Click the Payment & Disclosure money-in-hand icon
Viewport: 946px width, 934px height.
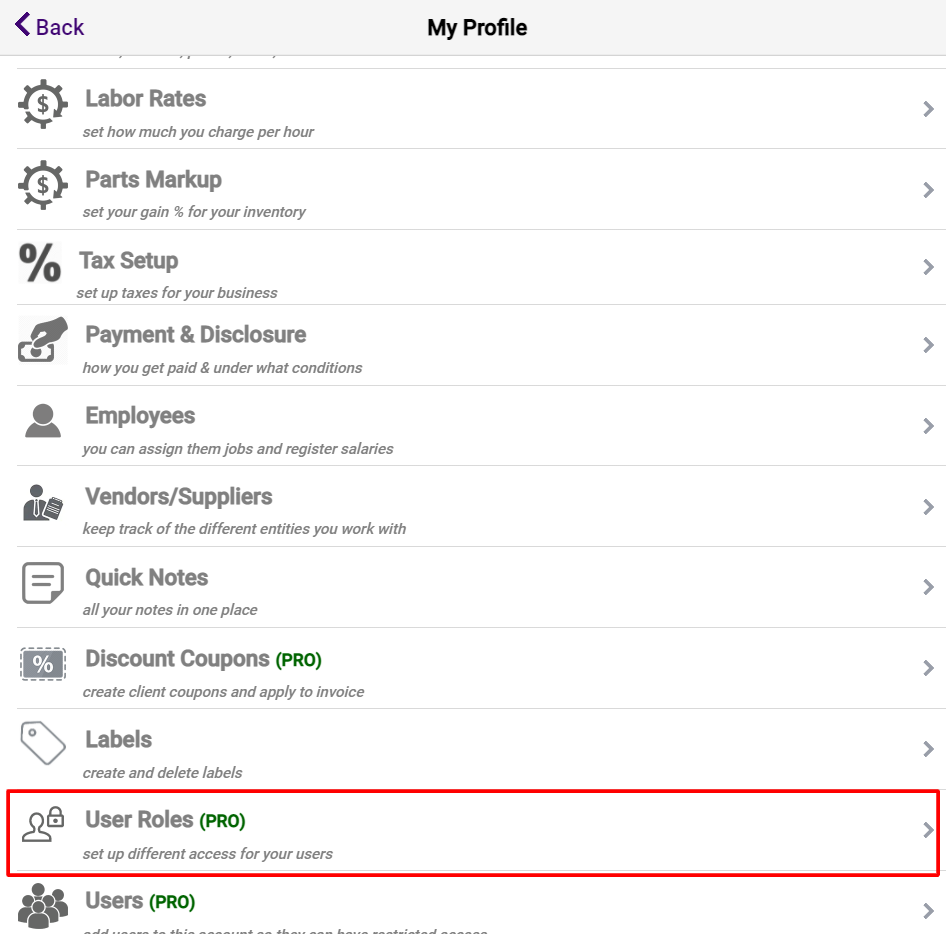(x=42, y=340)
